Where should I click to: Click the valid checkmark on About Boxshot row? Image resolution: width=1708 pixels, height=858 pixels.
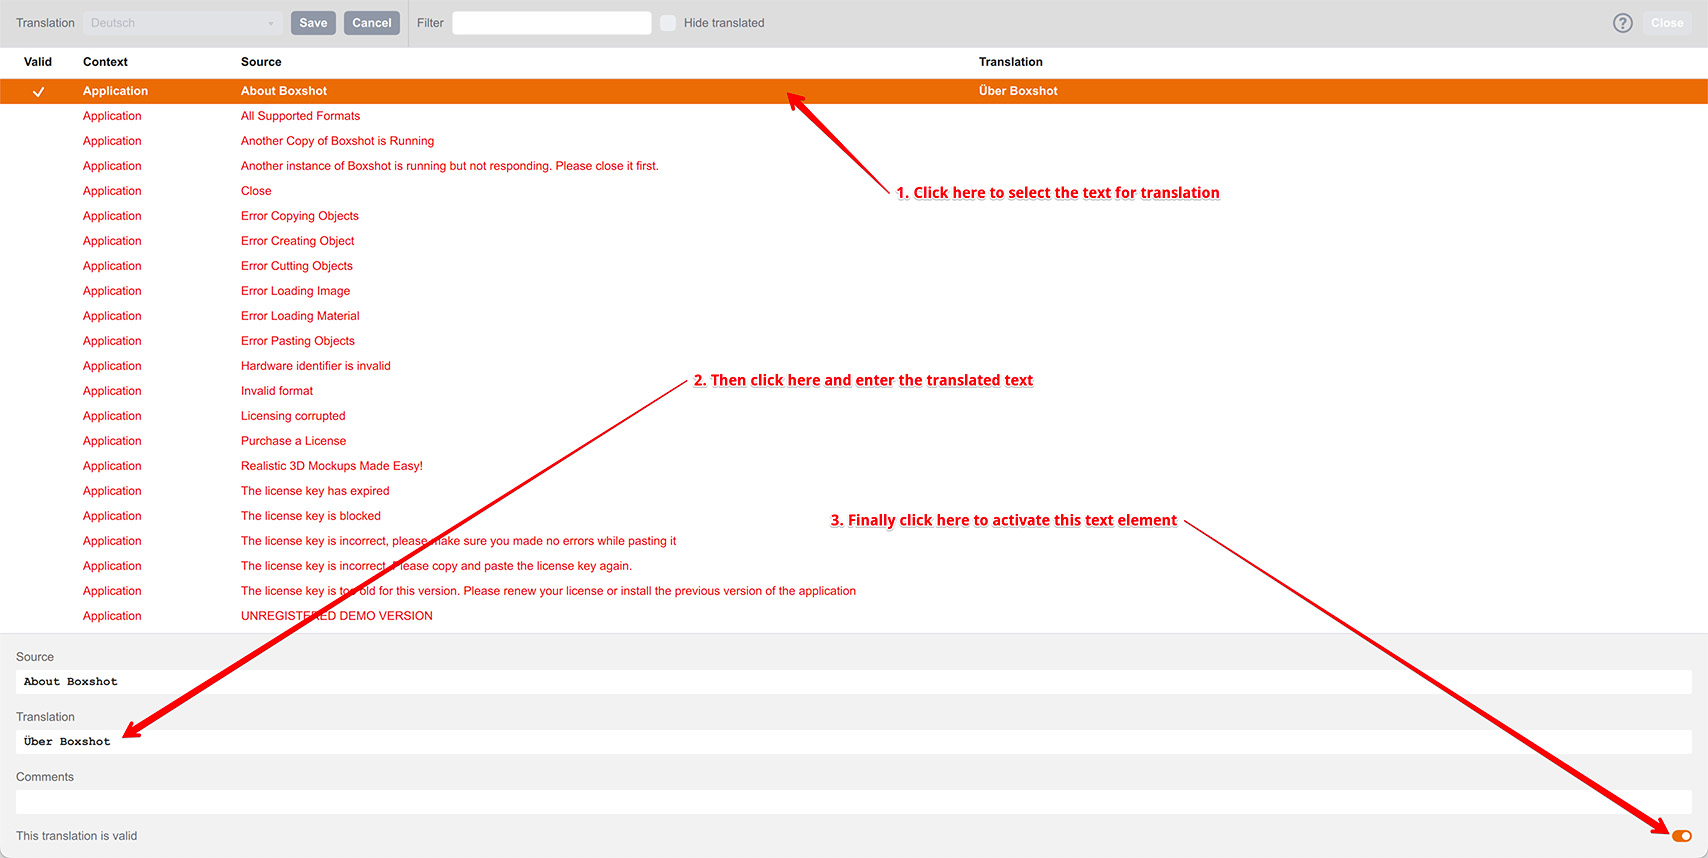38,91
